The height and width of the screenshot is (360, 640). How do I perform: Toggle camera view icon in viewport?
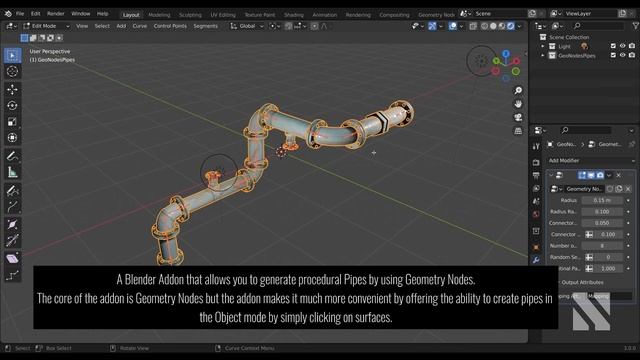pyautogui.click(x=518, y=118)
